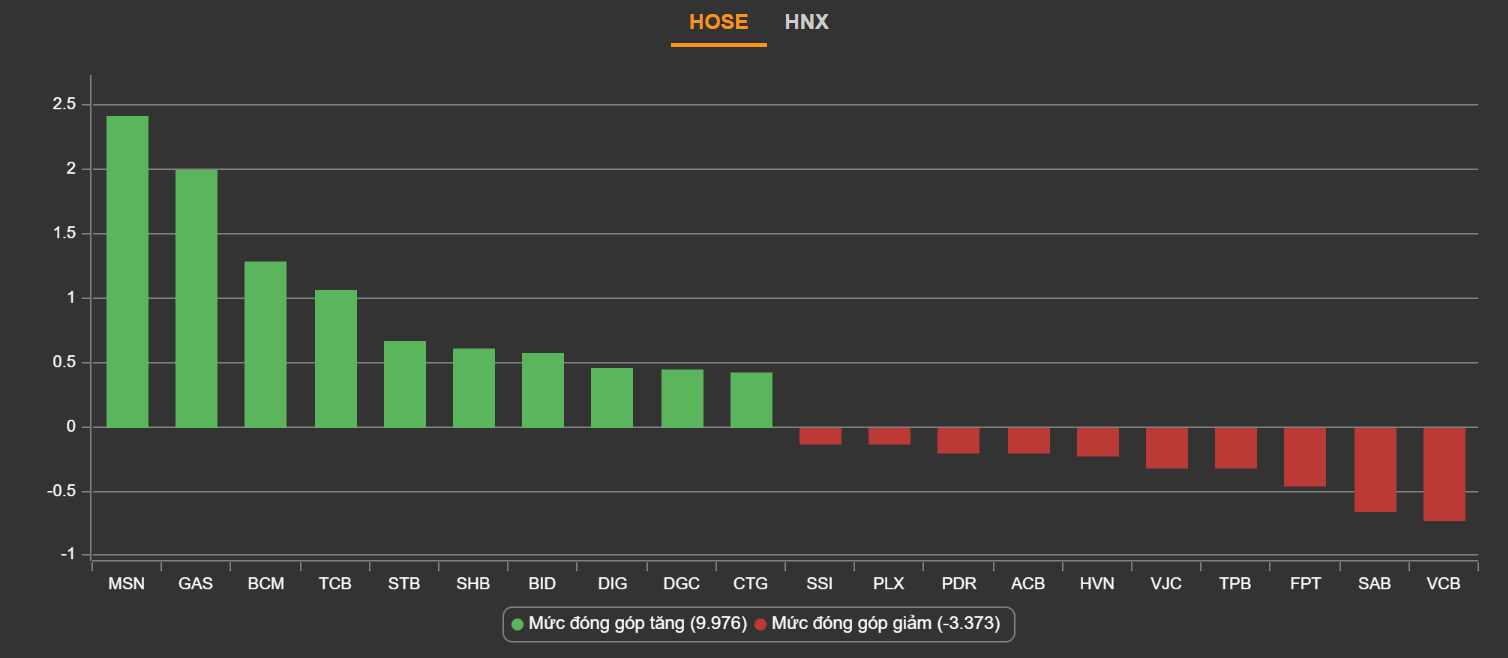
Task: Click the DIG axis label
Action: click(612, 584)
